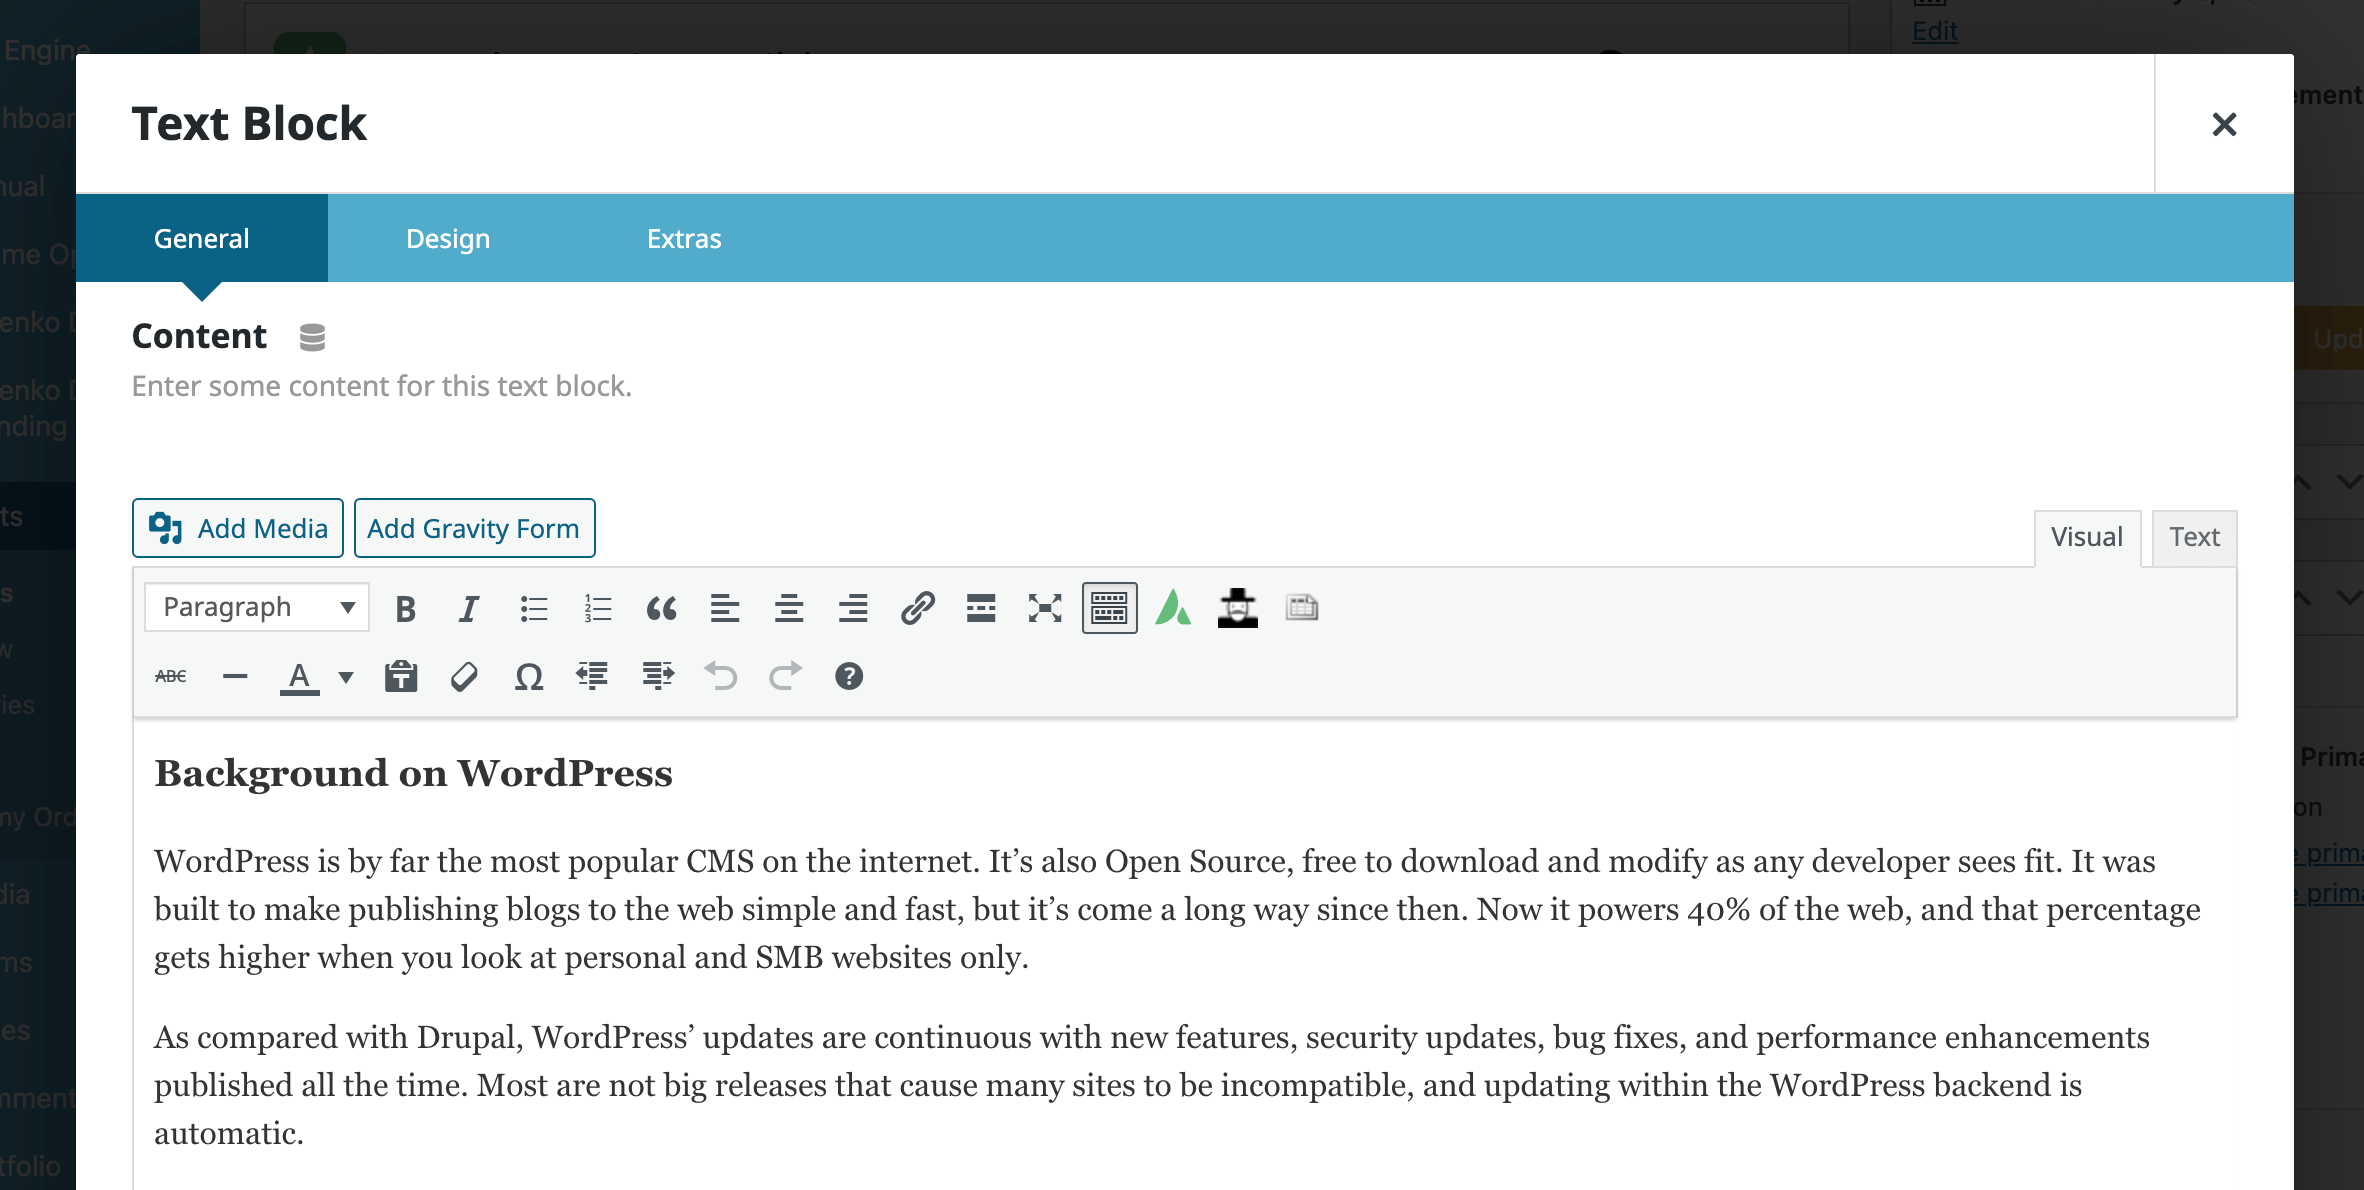Toggle strikethrough text formatting

170,675
